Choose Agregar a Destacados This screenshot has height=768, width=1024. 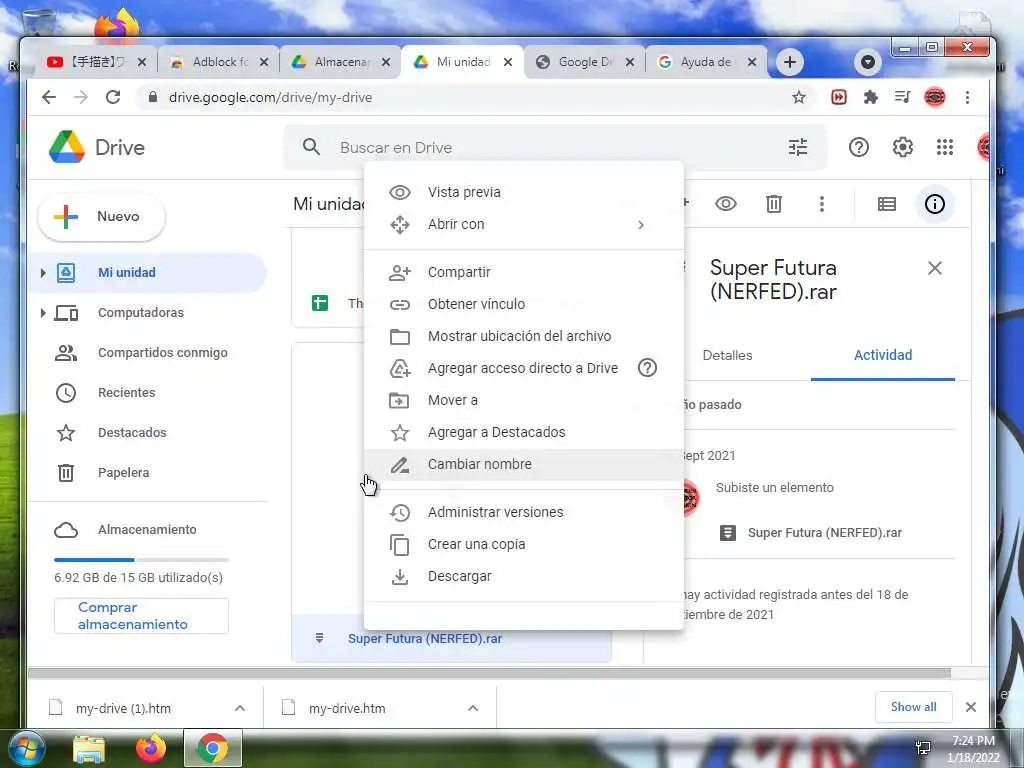click(x=524, y=432)
